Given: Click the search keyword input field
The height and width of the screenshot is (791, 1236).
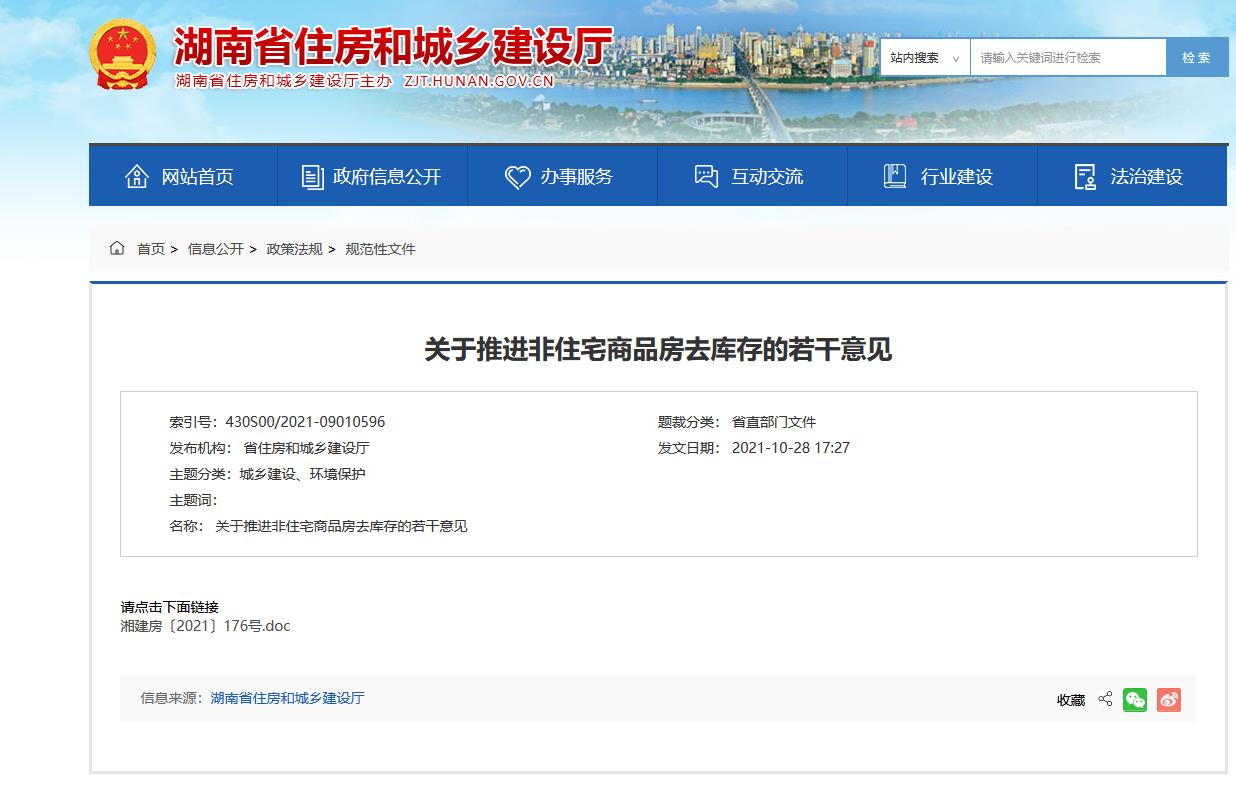Looking at the screenshot, I should tap(1065, 57).
